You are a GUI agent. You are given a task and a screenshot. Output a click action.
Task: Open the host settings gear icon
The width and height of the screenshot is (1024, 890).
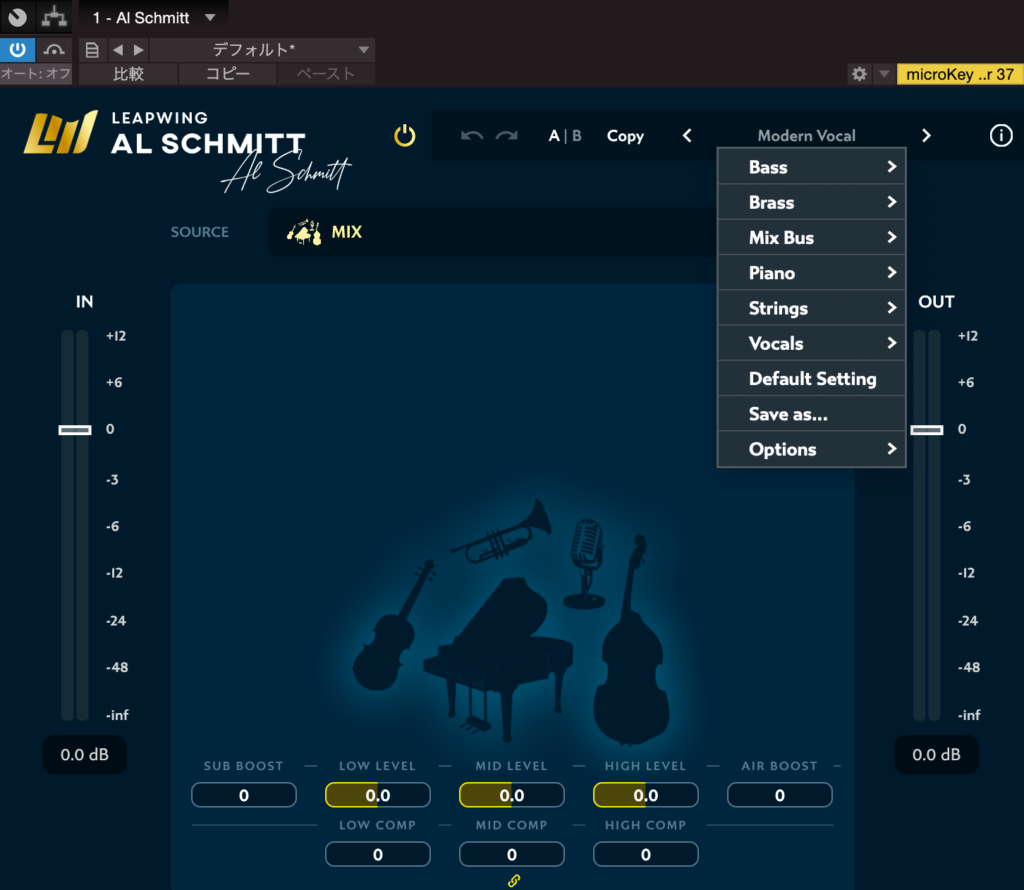point(858,74)
